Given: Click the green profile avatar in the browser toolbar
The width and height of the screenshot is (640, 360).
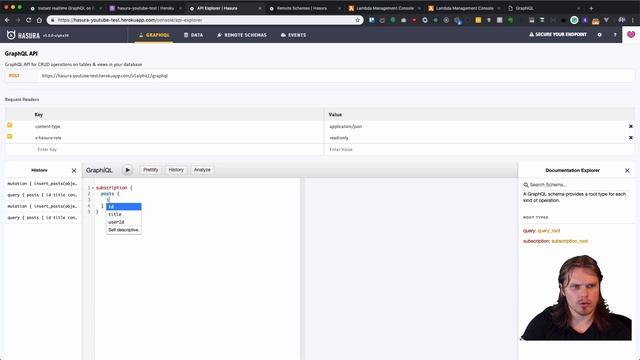Looking at the screenshot, I should [x=574, y=20].
